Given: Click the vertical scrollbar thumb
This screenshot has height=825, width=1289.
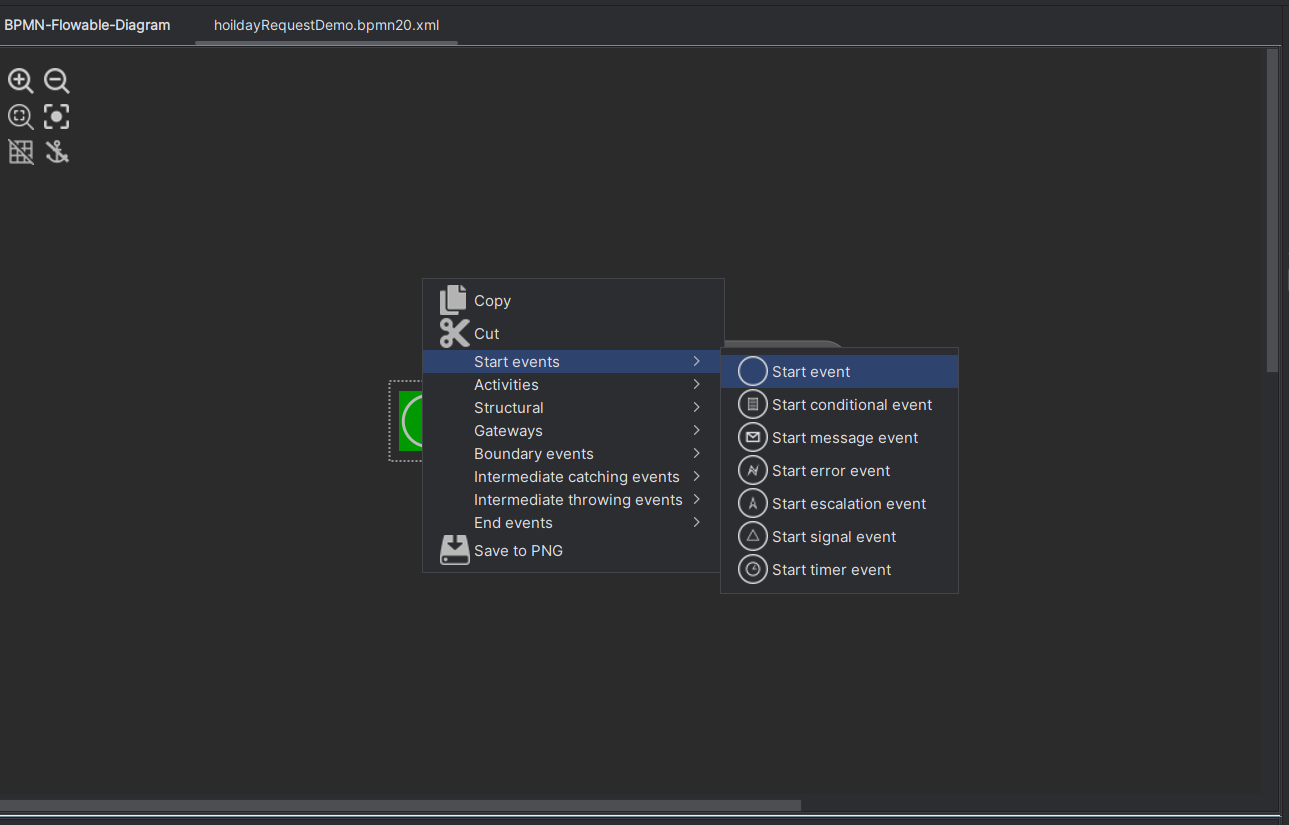Looking at the screenshot, I should click(1272, 210).
